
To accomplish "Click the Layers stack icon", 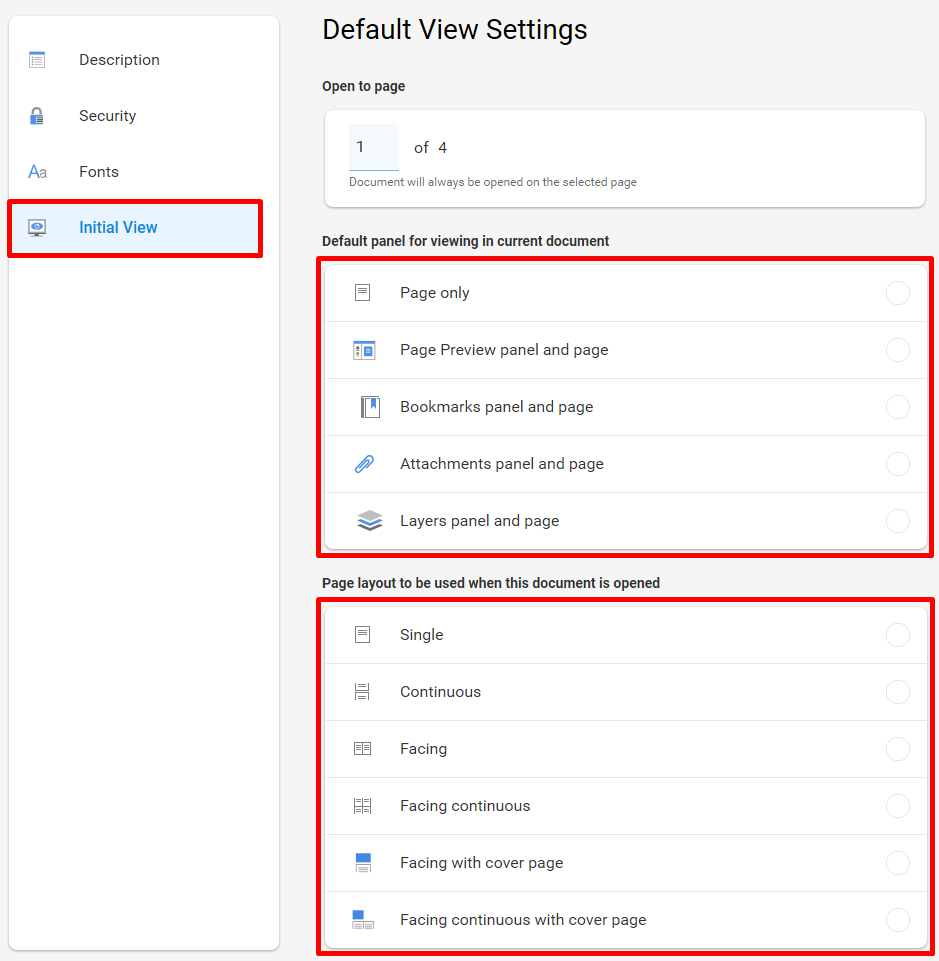I will tap(370, 521).
